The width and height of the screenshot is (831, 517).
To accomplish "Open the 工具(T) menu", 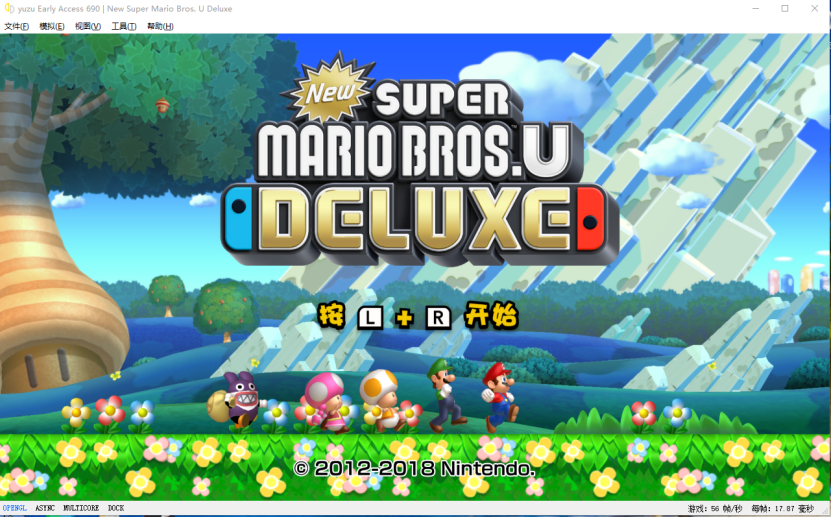I will 123,26.
